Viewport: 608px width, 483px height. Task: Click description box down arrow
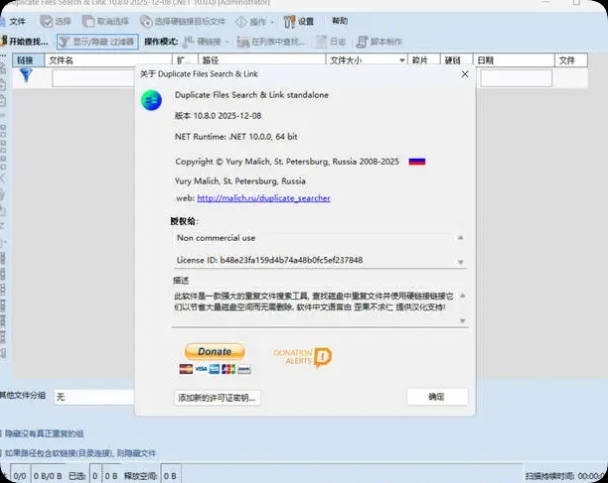point(462,321)
